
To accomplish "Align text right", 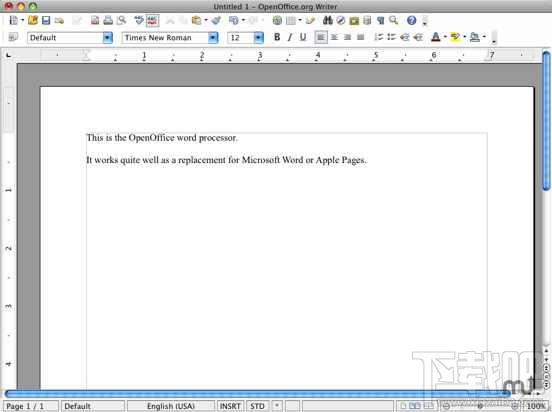I will click(x=347, y=37).
